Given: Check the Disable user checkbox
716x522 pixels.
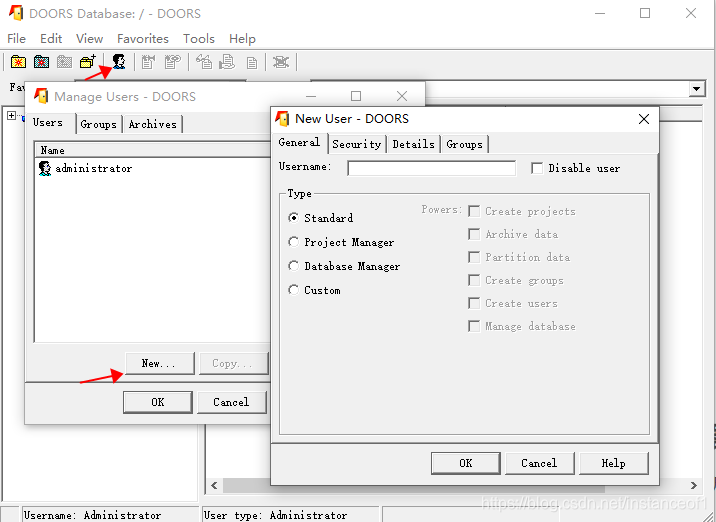Looking at the screenshot, I should (x=537, y=168).
